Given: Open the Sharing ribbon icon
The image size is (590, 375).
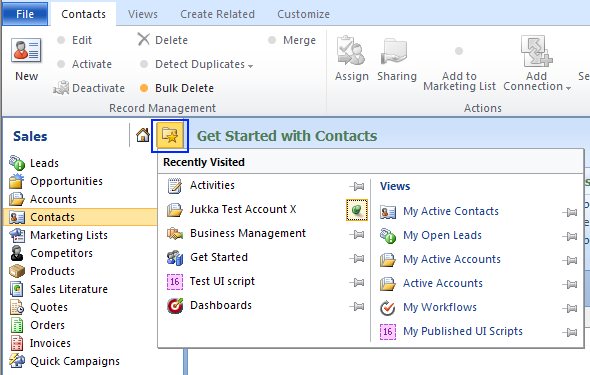Looking at the screenshot, I should [394, 51].
